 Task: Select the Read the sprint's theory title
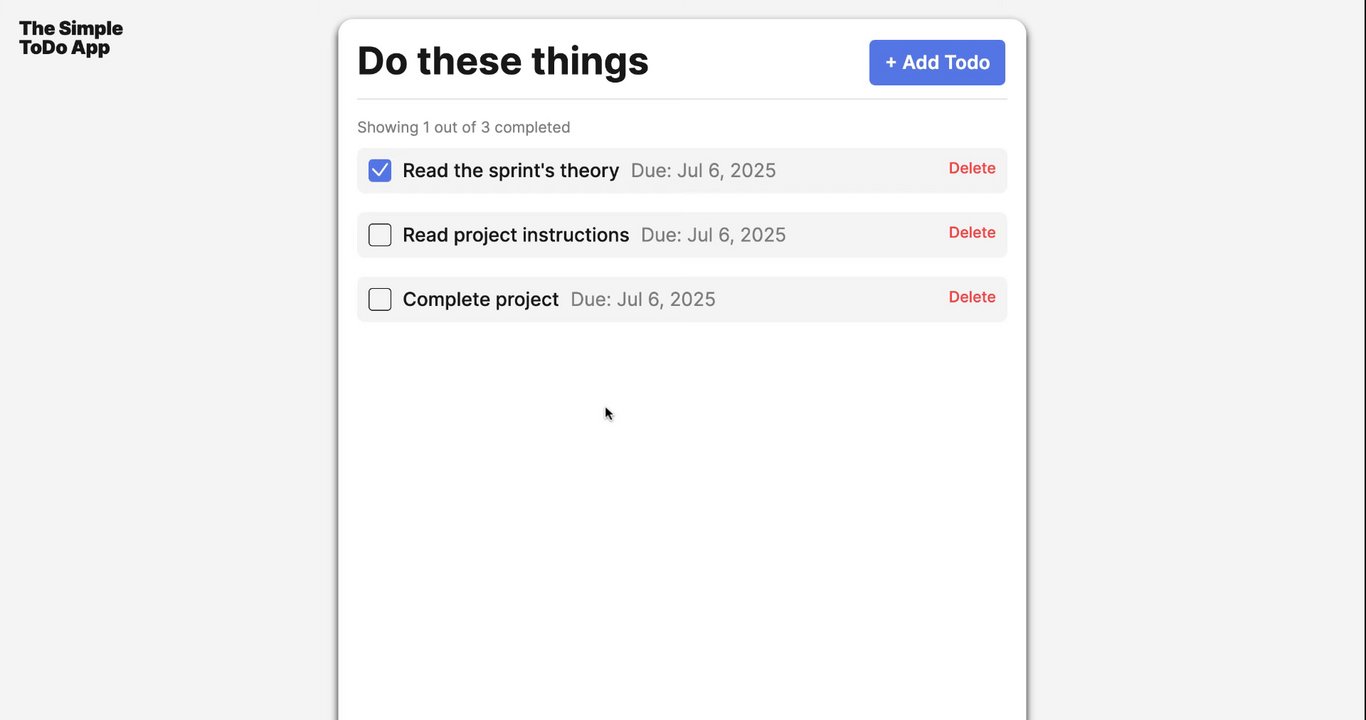coord(511,170)
